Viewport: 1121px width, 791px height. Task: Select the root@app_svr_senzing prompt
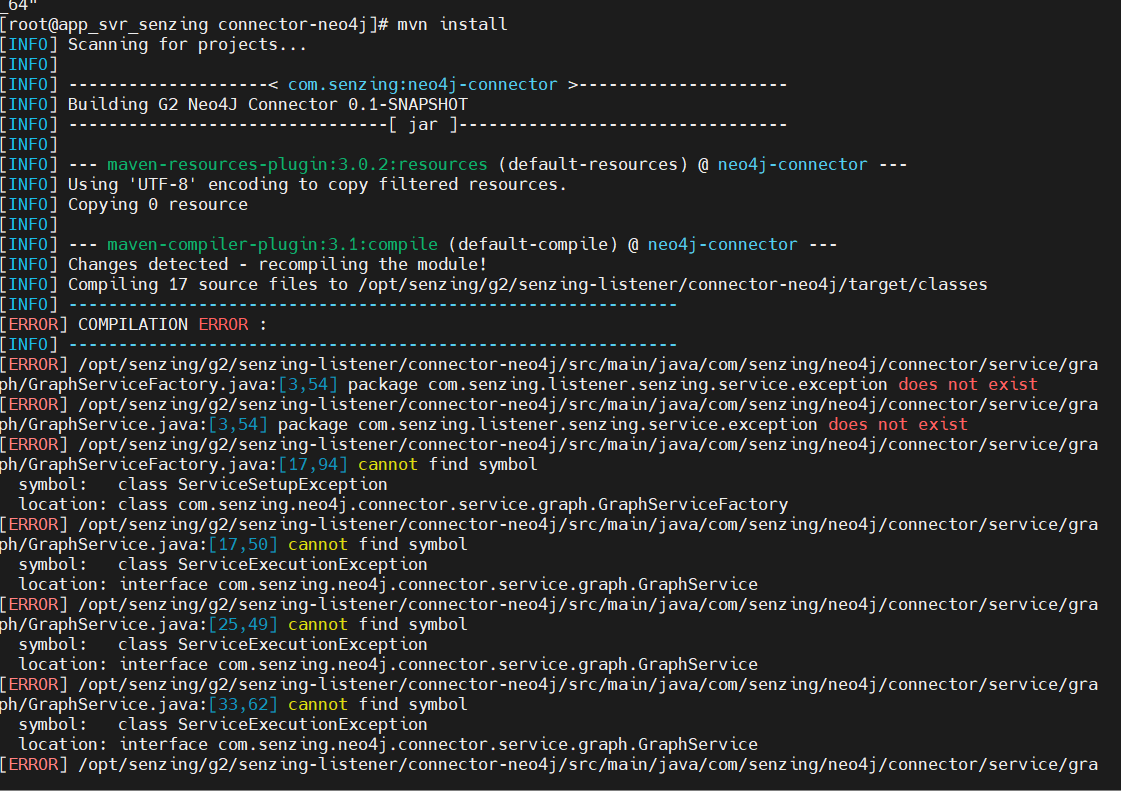click(108, 24)
